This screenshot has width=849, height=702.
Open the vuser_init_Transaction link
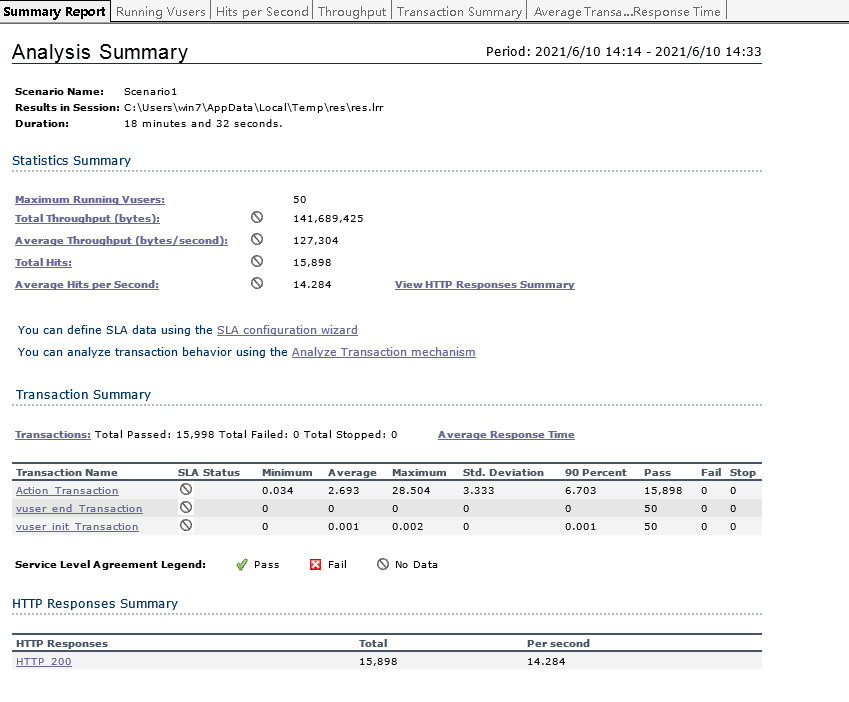tap(77, 527)
